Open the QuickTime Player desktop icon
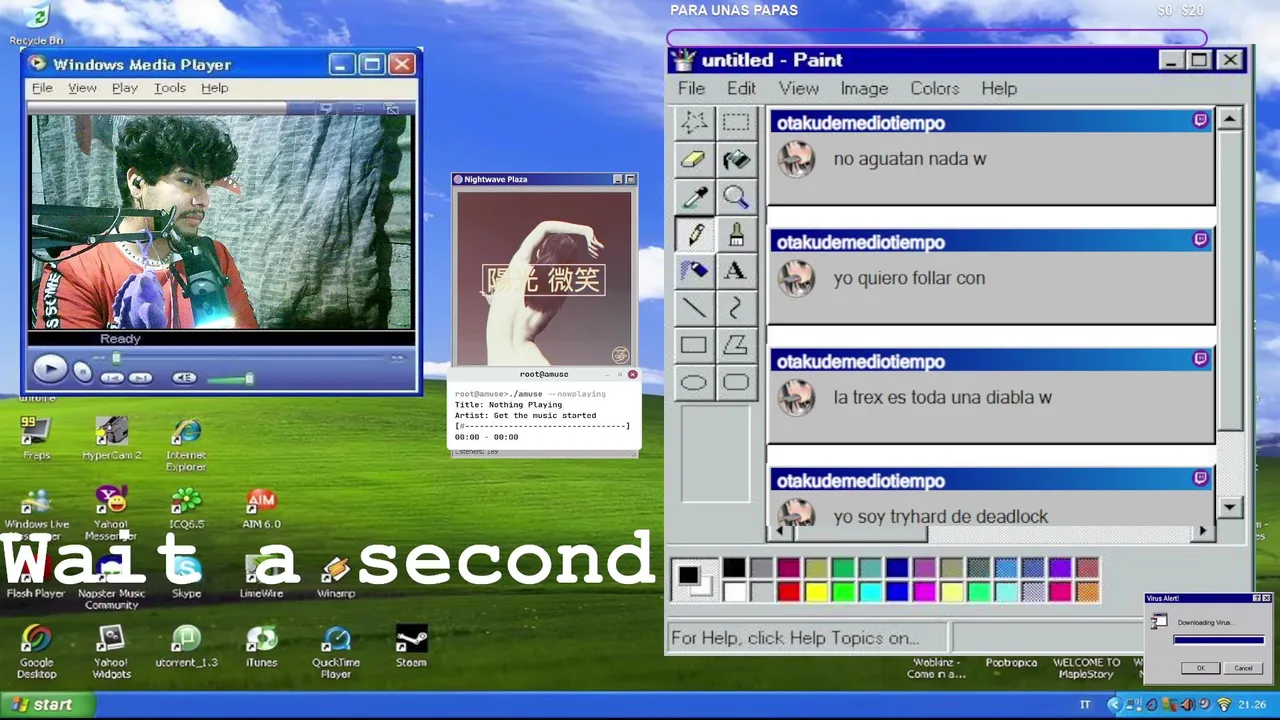 point(336,652)
